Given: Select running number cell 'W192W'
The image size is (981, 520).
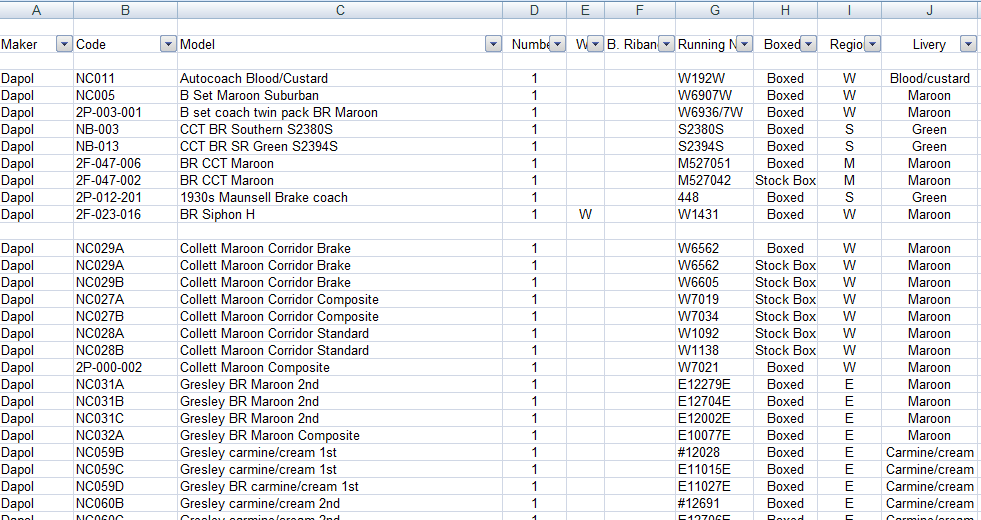Looking at the screenshot, I should tap(714, 79).
